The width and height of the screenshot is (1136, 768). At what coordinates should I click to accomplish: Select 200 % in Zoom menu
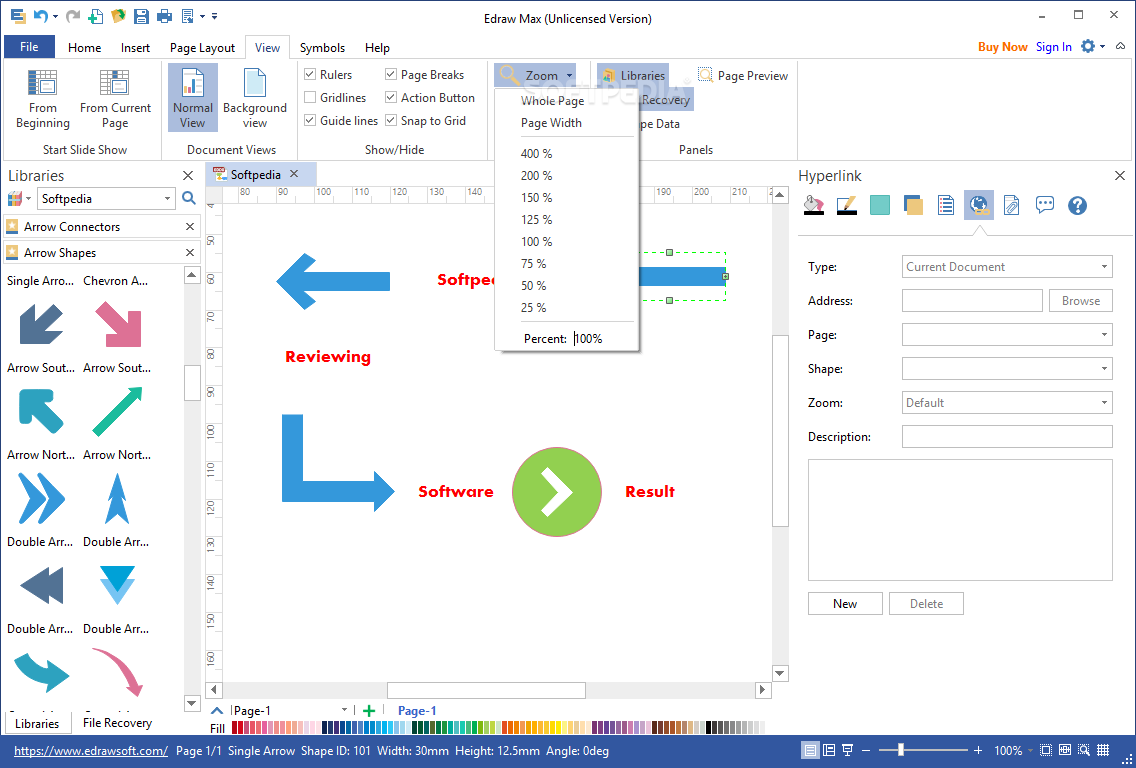tap(536, 175)
